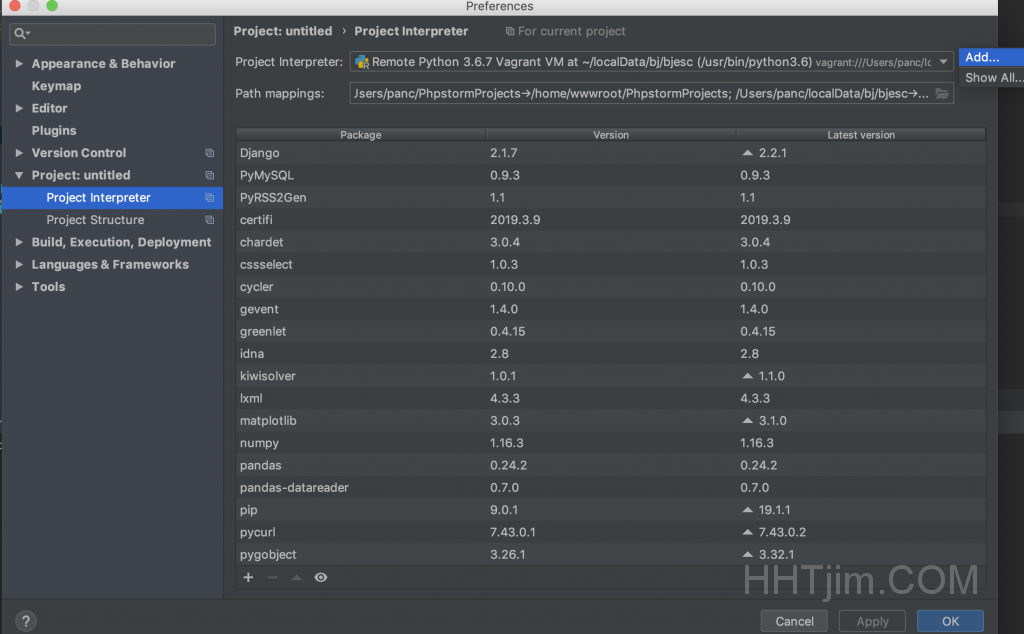The image size is (1024, 634).
Task: Click the Upgrade Package arrow icon
Action: (295, 577)
